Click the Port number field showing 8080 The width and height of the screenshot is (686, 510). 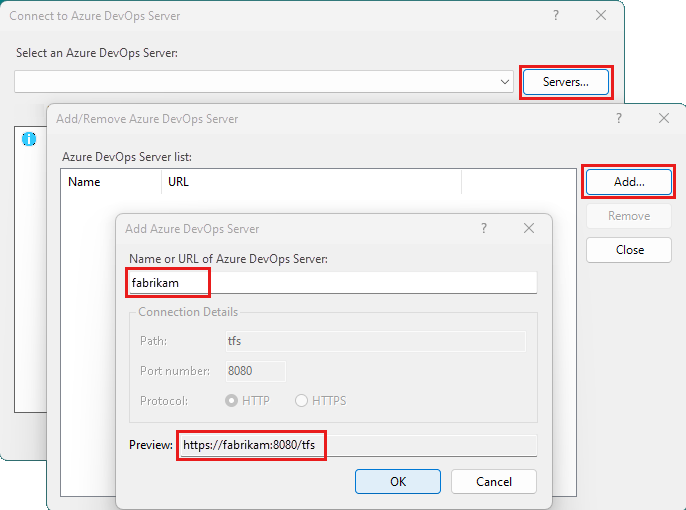[x=256, y=371]
